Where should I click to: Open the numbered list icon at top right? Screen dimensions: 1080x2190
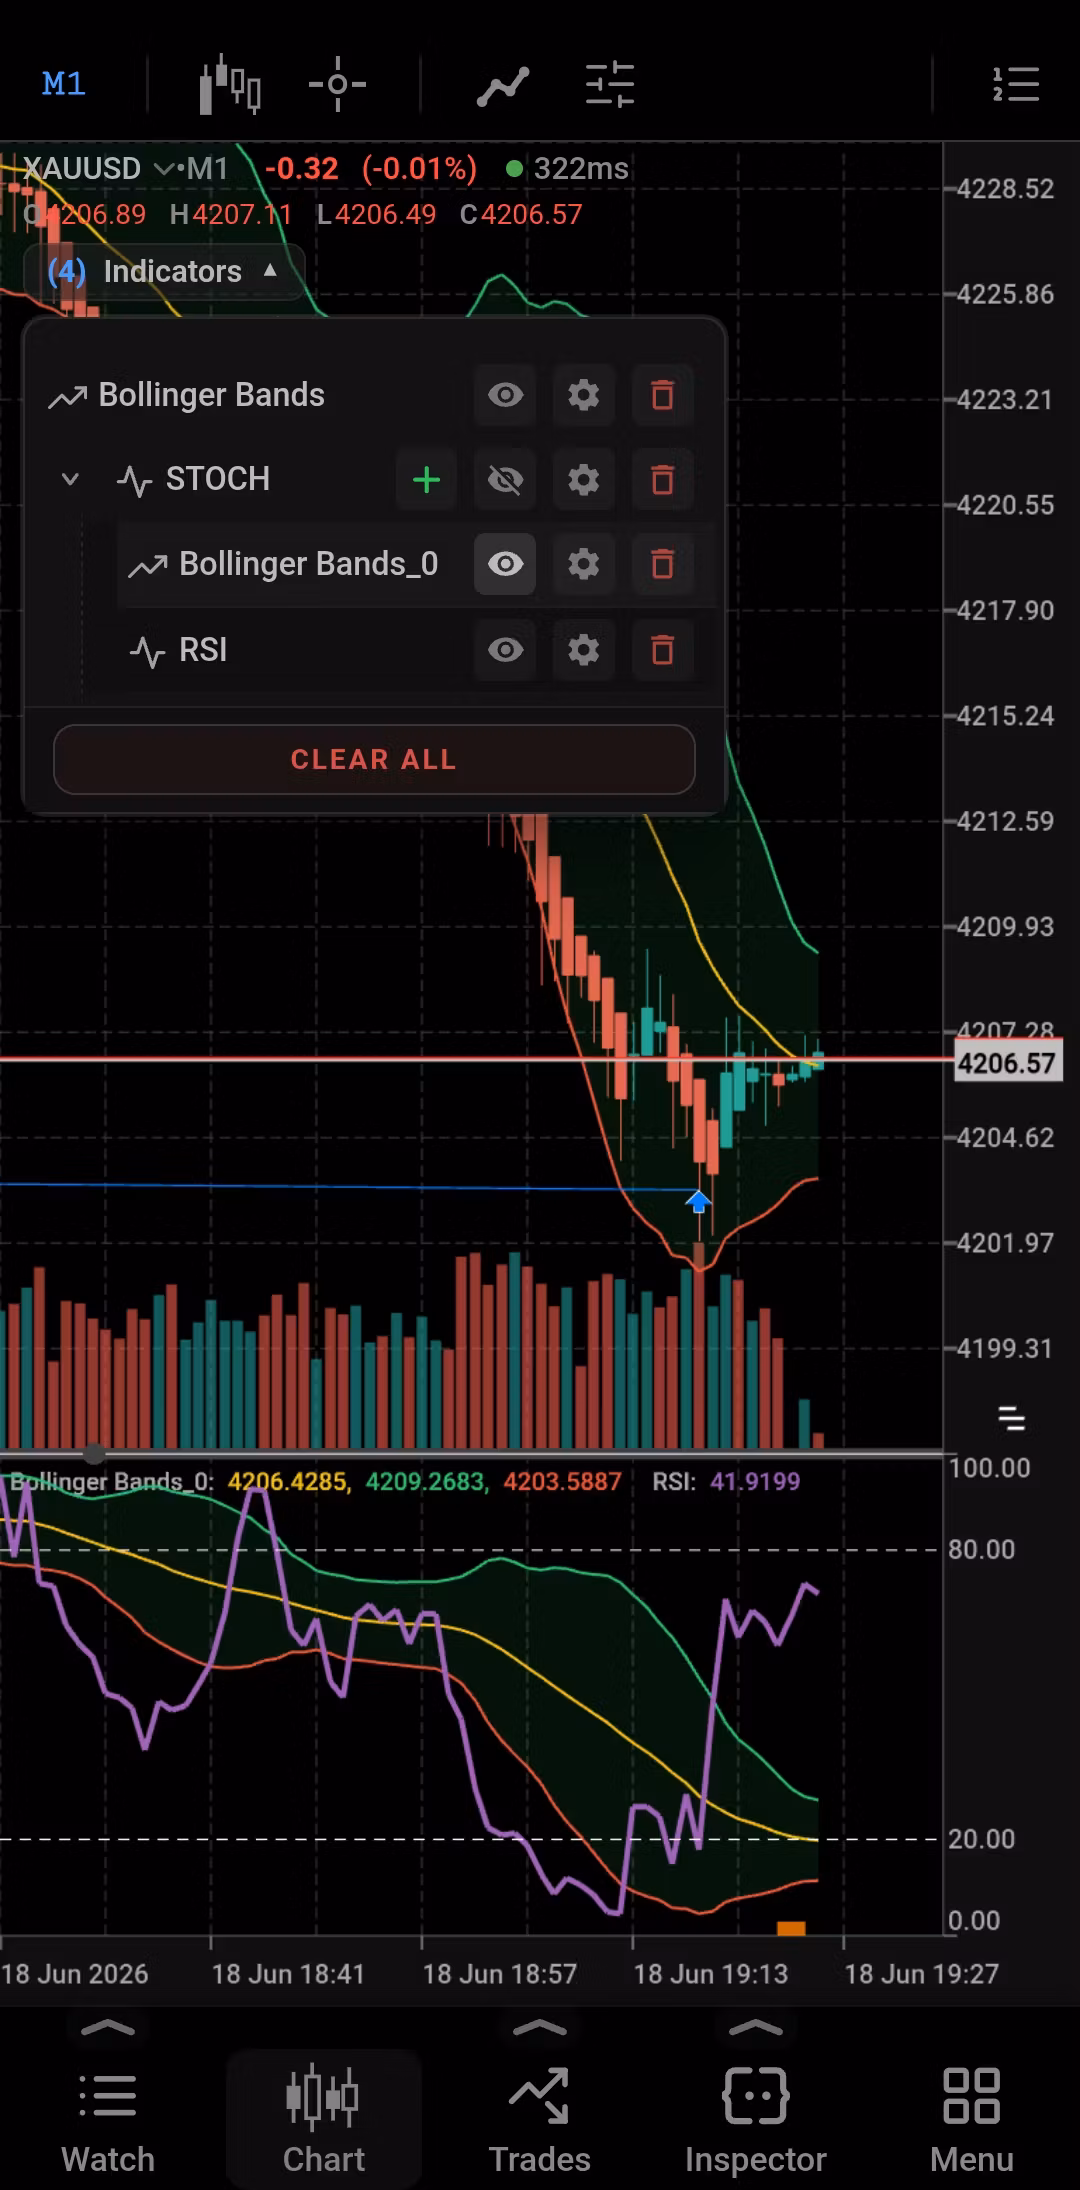pos(1016,85)
